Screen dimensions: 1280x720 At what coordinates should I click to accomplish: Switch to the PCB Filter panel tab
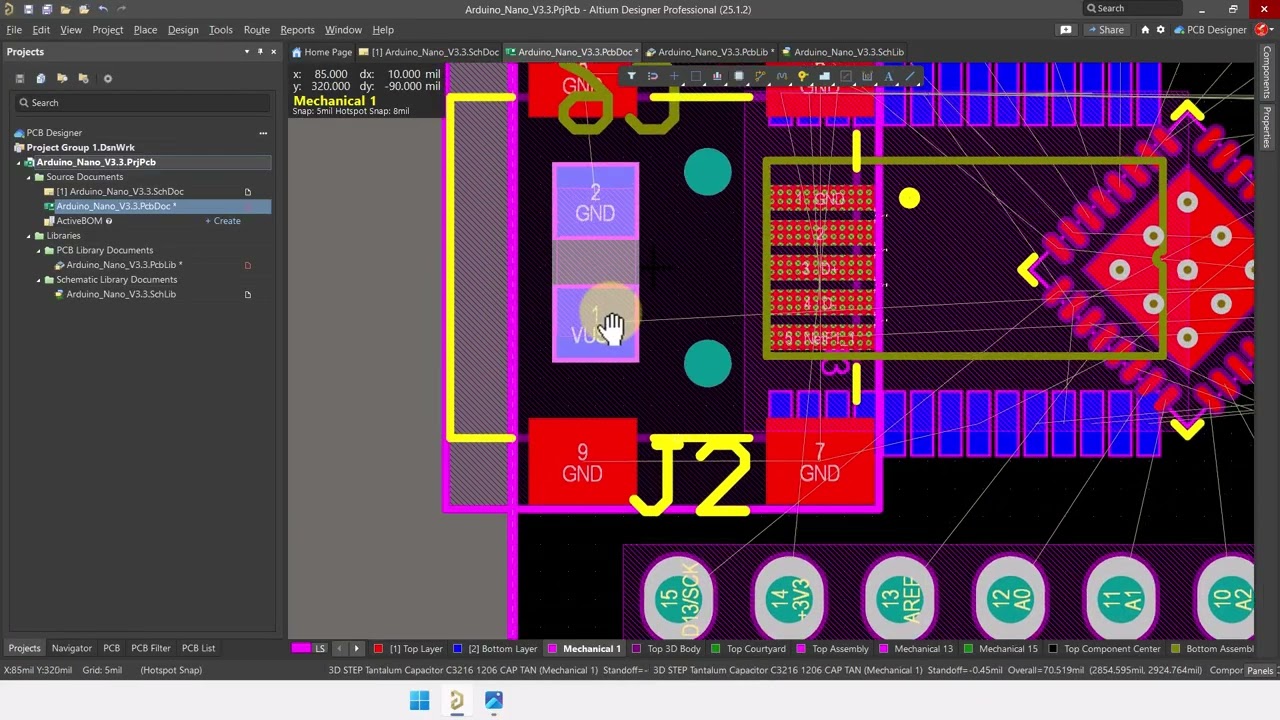(151, 648)
